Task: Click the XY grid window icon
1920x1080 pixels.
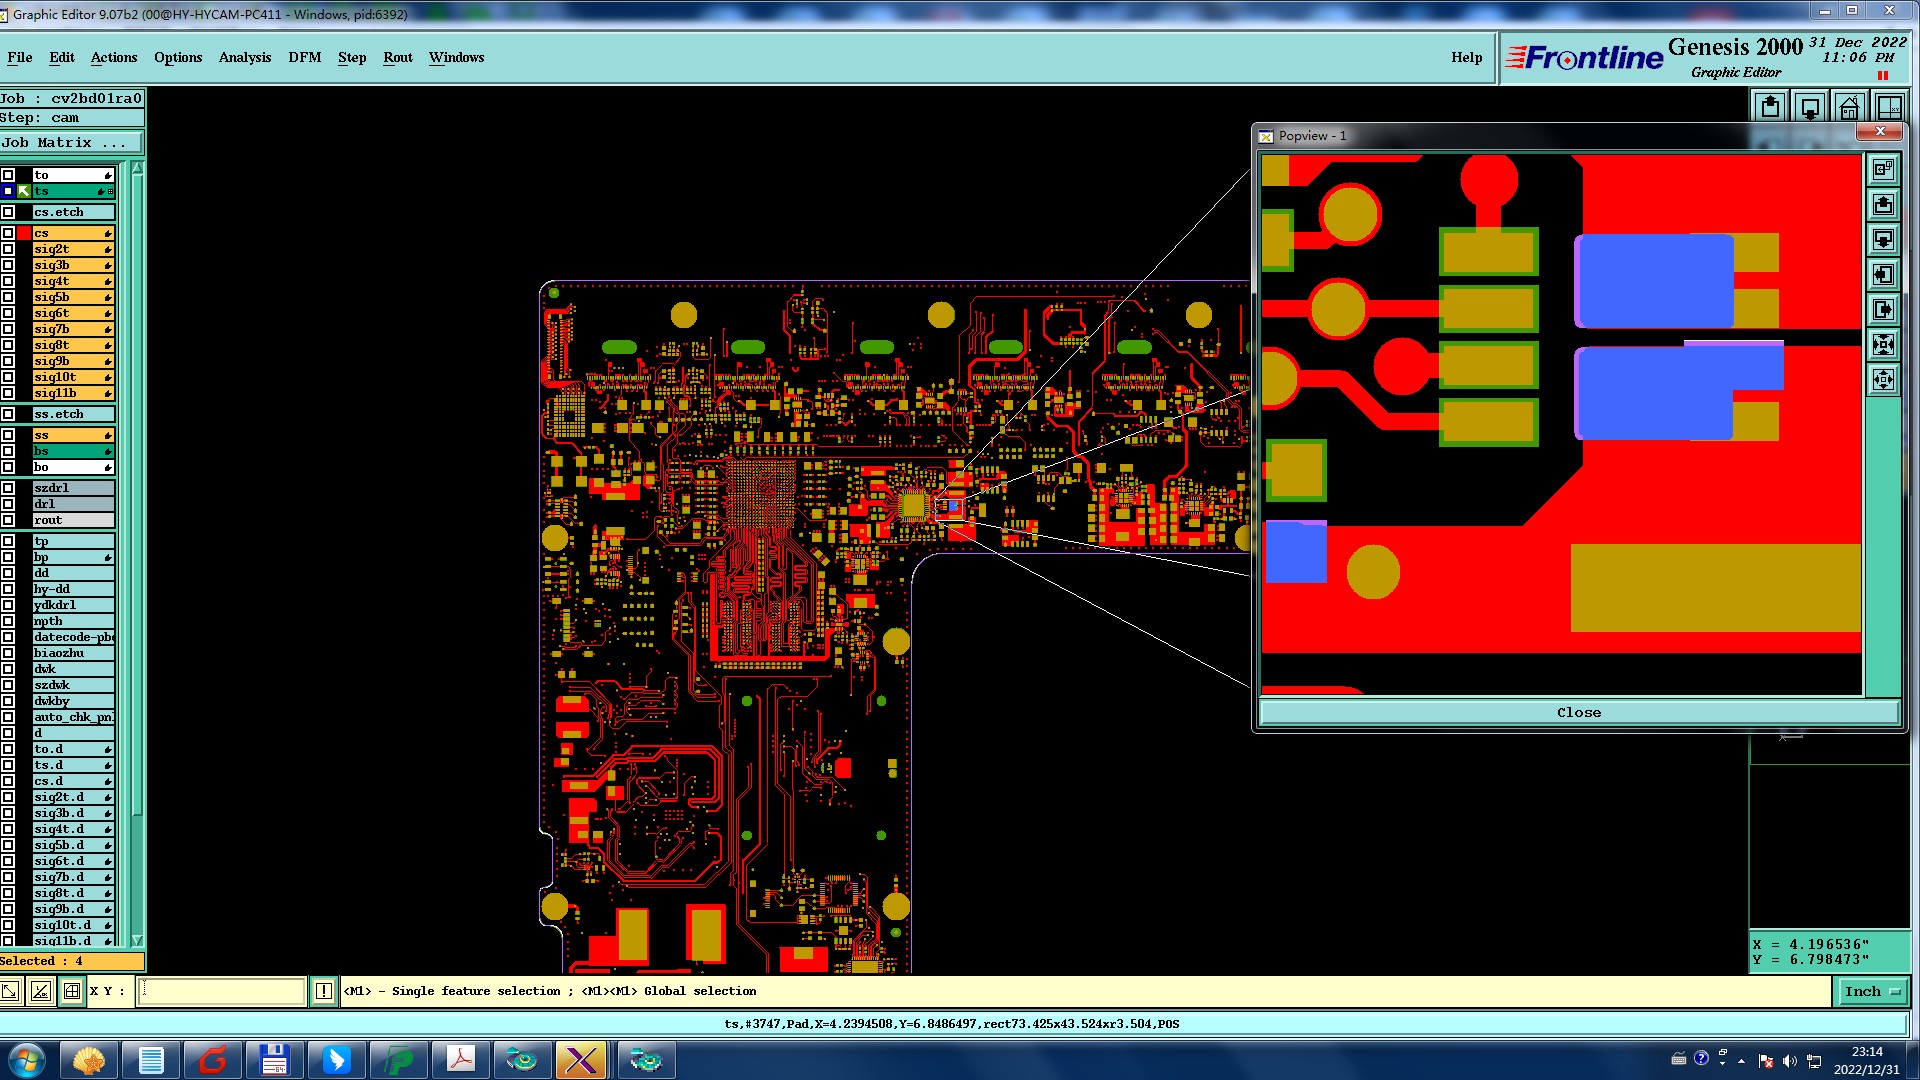Action: point(1889,107)
